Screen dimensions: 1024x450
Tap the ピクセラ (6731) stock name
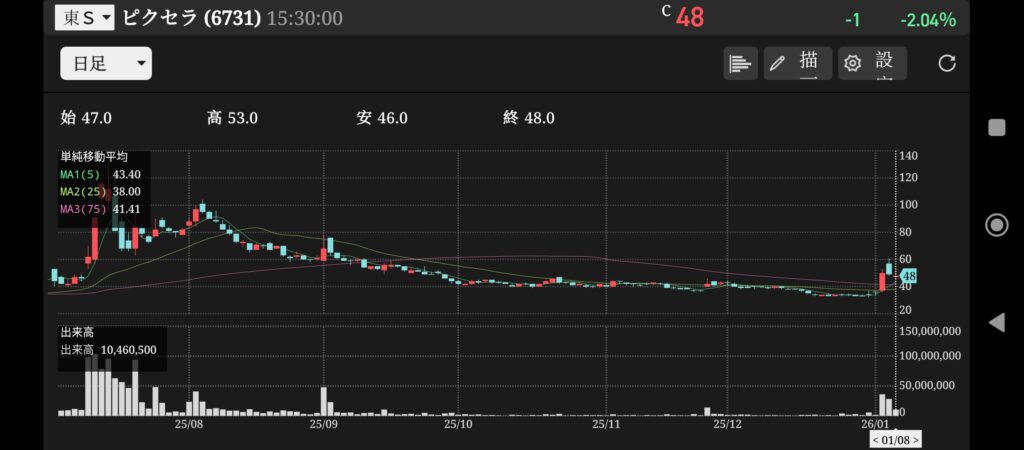[191, 18]
